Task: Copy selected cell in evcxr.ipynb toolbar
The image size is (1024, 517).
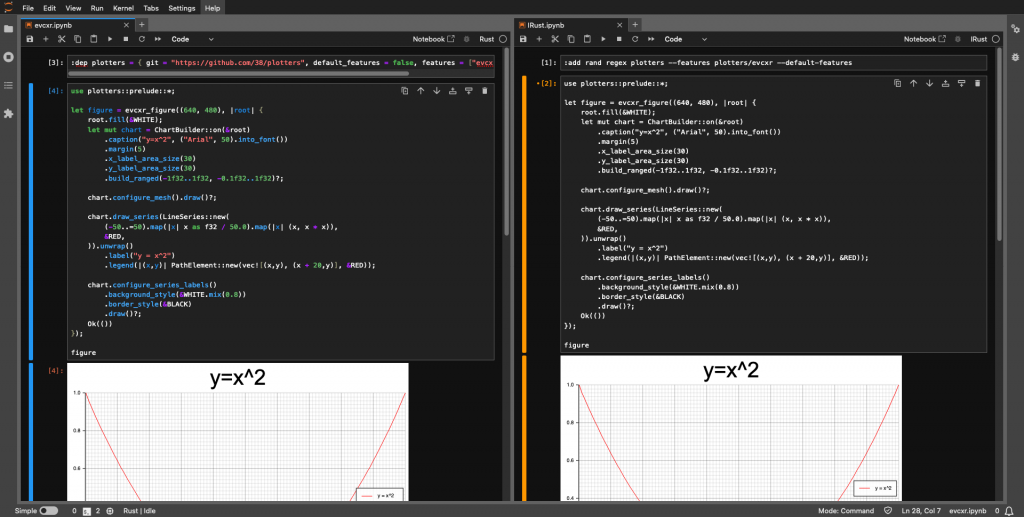Action: [77, 39]
